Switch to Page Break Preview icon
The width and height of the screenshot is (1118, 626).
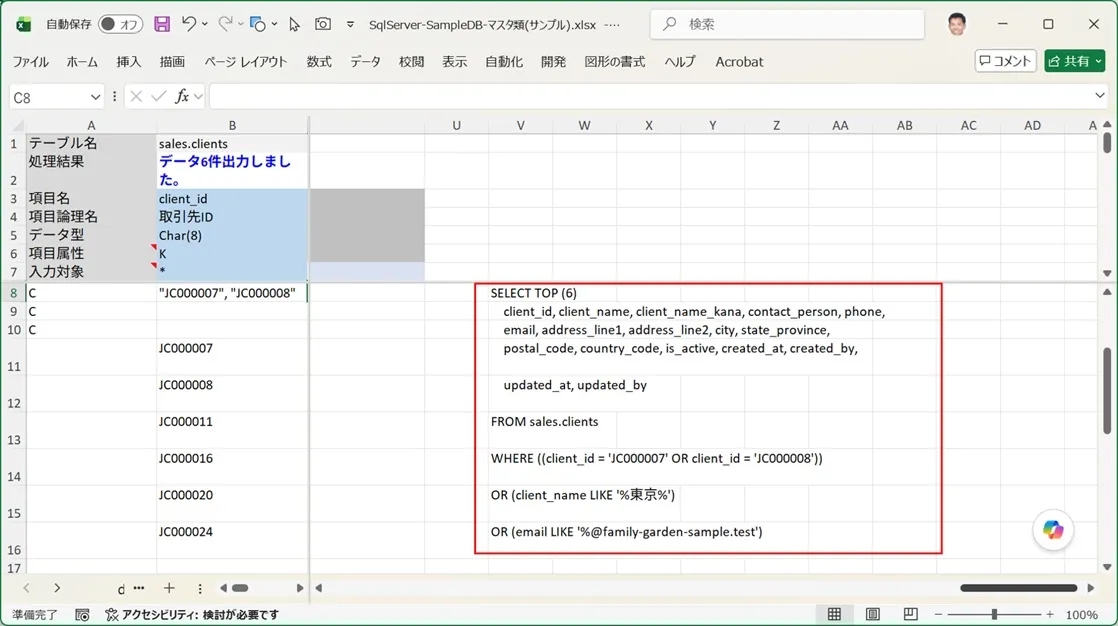point(911,615)
